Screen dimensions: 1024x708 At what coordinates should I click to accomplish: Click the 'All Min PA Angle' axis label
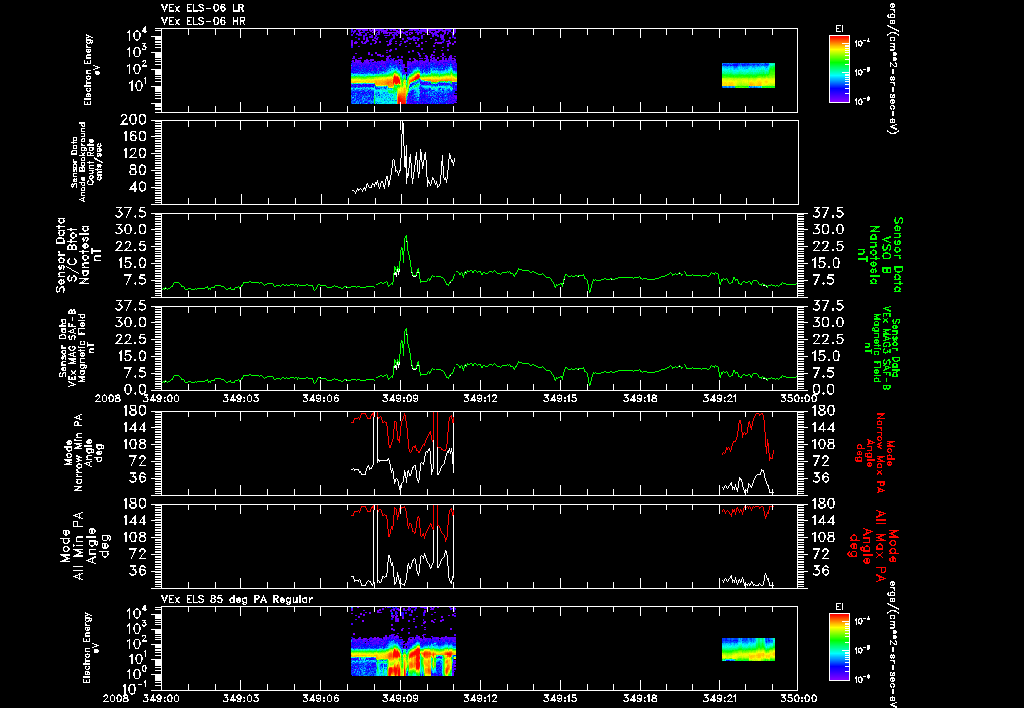pos(84,546)
